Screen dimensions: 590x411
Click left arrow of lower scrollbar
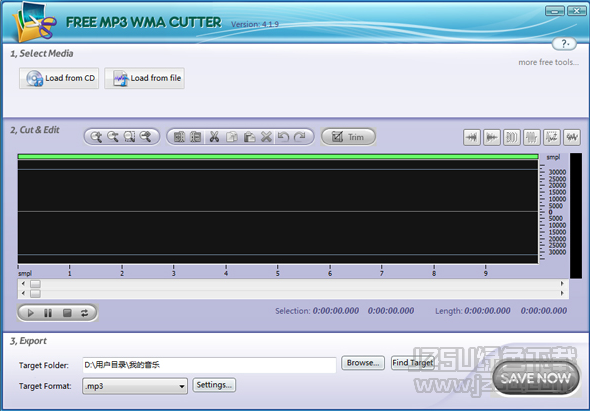pos(23,293)
